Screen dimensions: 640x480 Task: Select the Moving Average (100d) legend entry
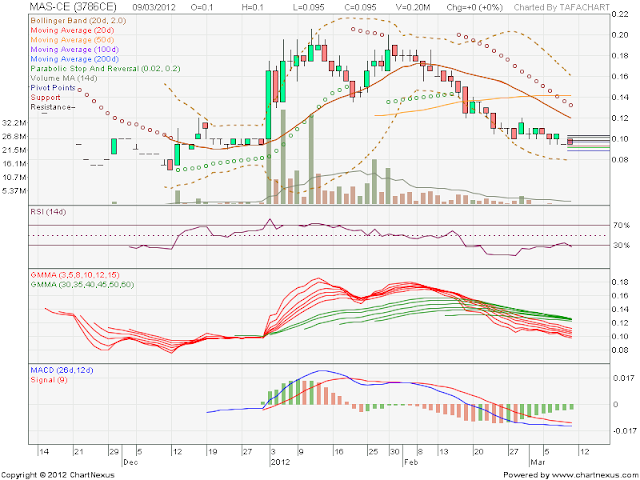point(75,49)
